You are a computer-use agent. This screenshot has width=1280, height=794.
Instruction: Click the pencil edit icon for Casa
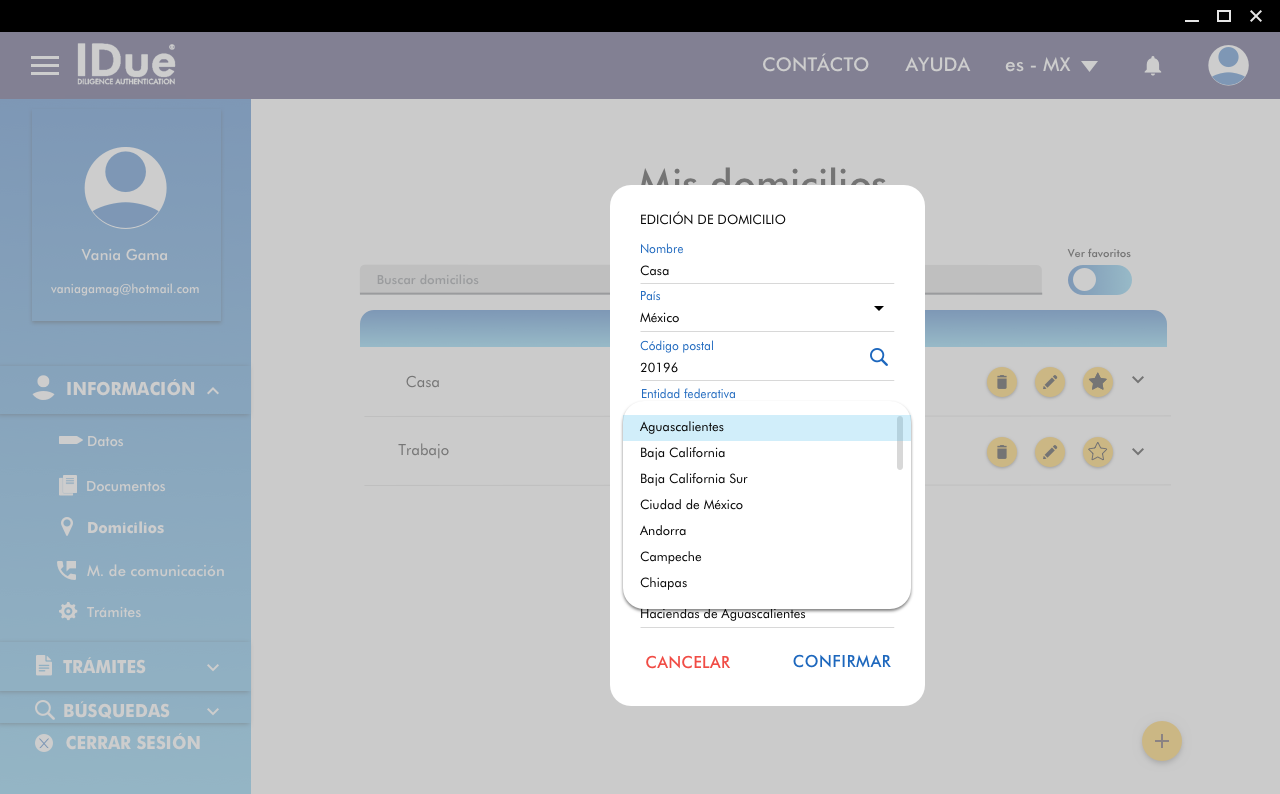(1049, 382)
